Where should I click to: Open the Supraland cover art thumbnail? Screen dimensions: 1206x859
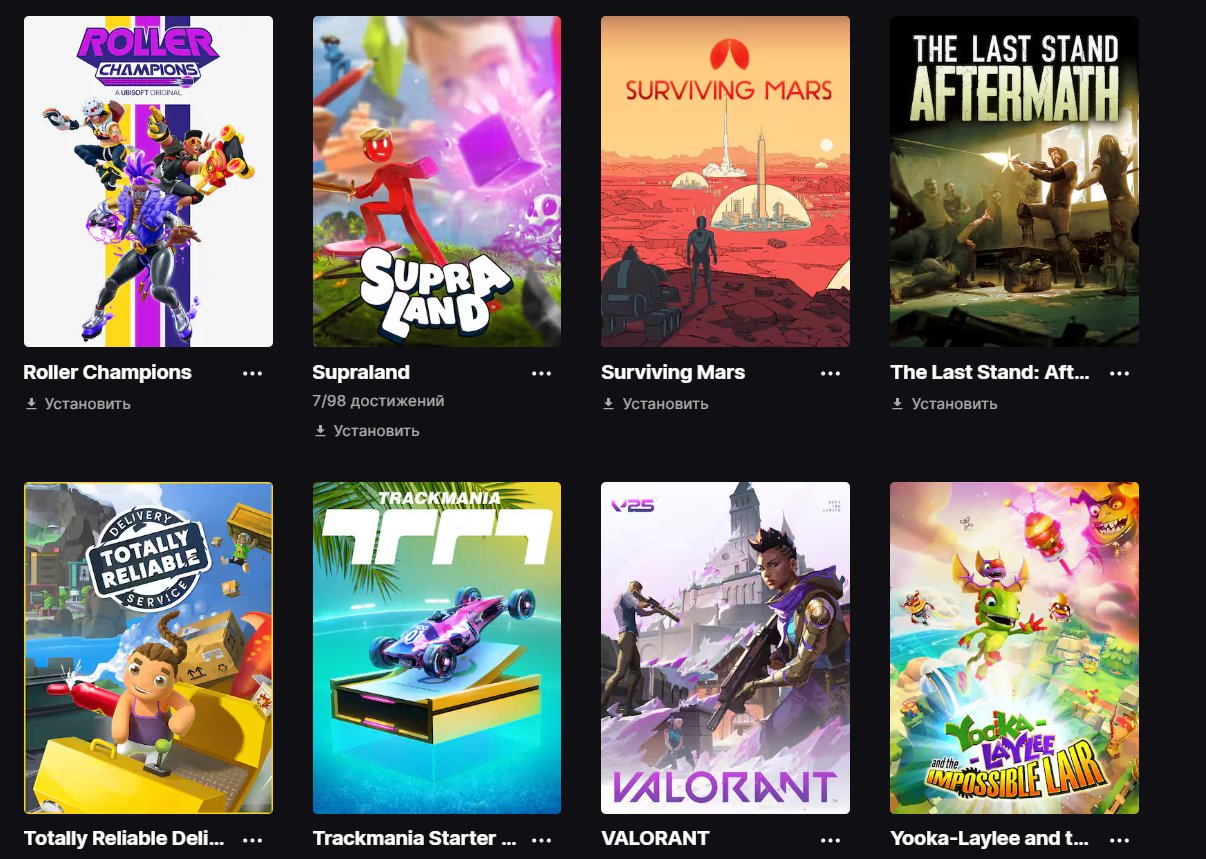point(437,181)
